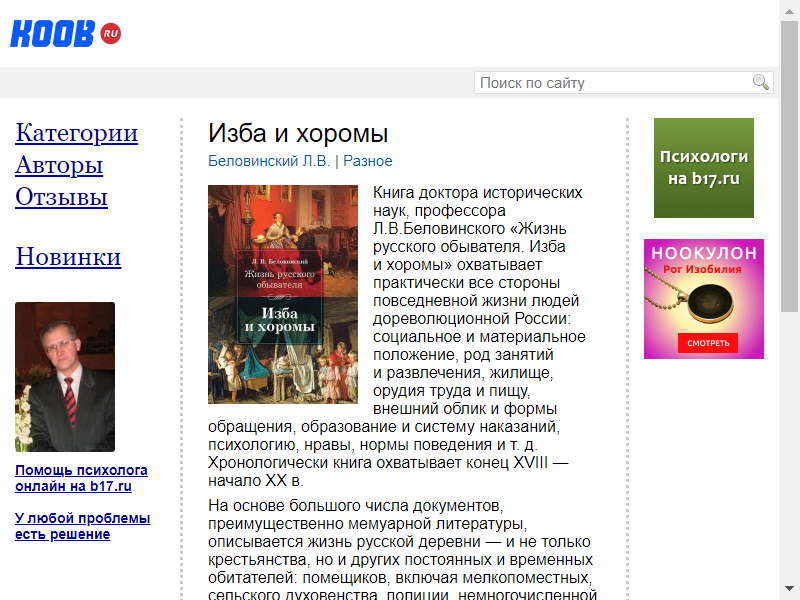Focus the 'Поиск по сайту' search field
Viewport: 800px width, 600px height.
coord(623,83)
